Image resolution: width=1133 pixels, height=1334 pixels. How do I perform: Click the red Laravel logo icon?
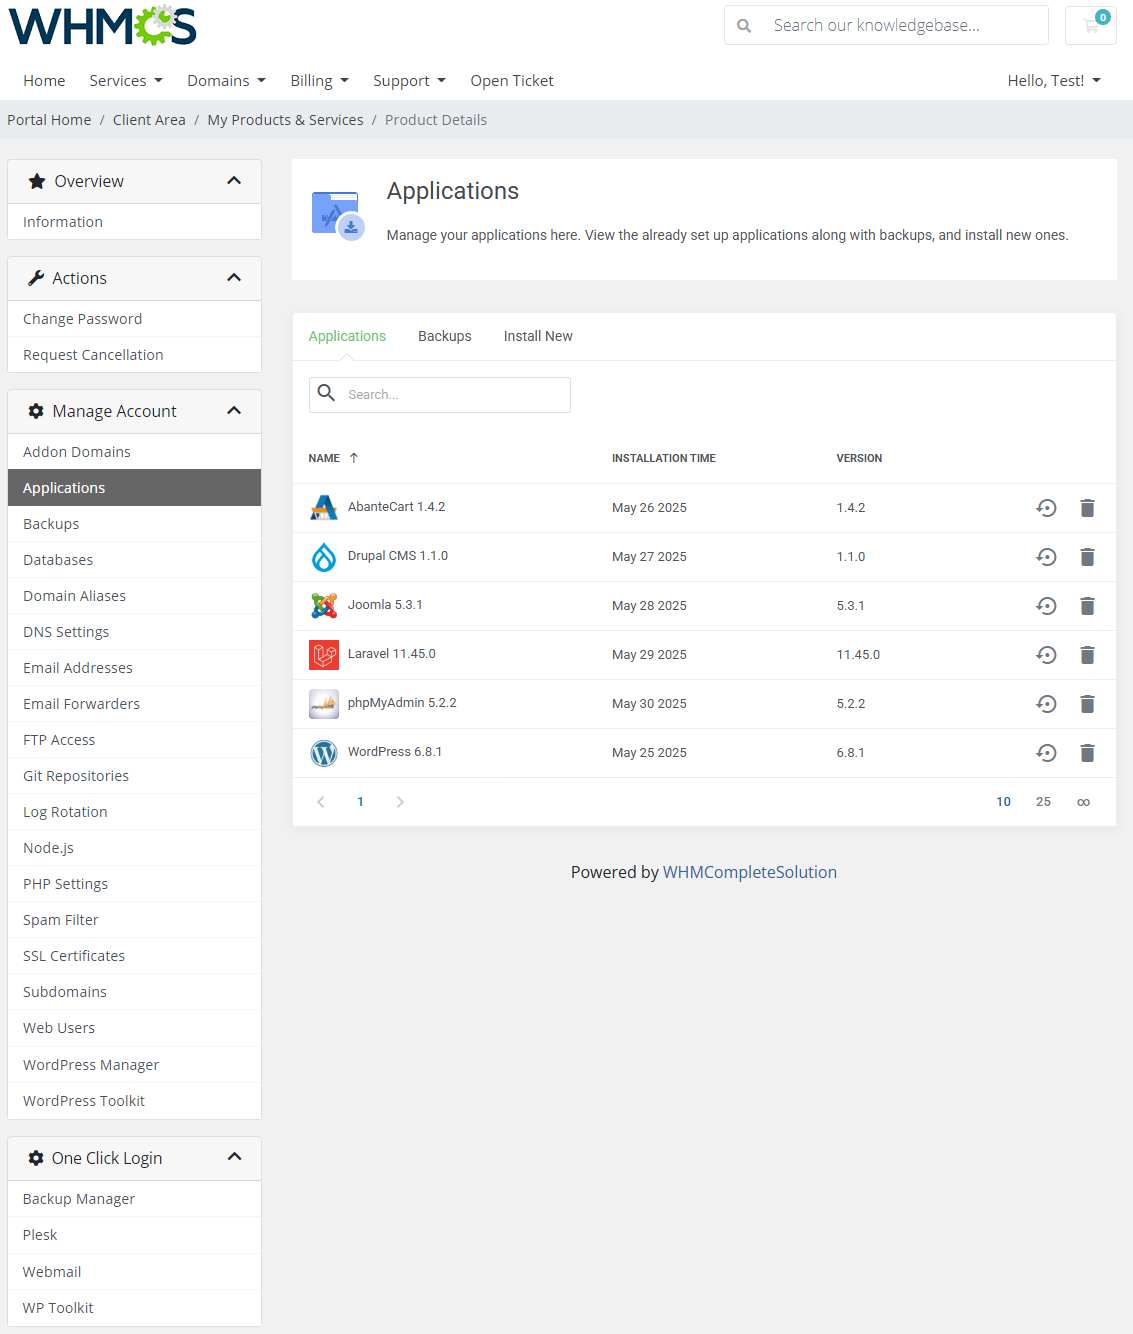324,655
